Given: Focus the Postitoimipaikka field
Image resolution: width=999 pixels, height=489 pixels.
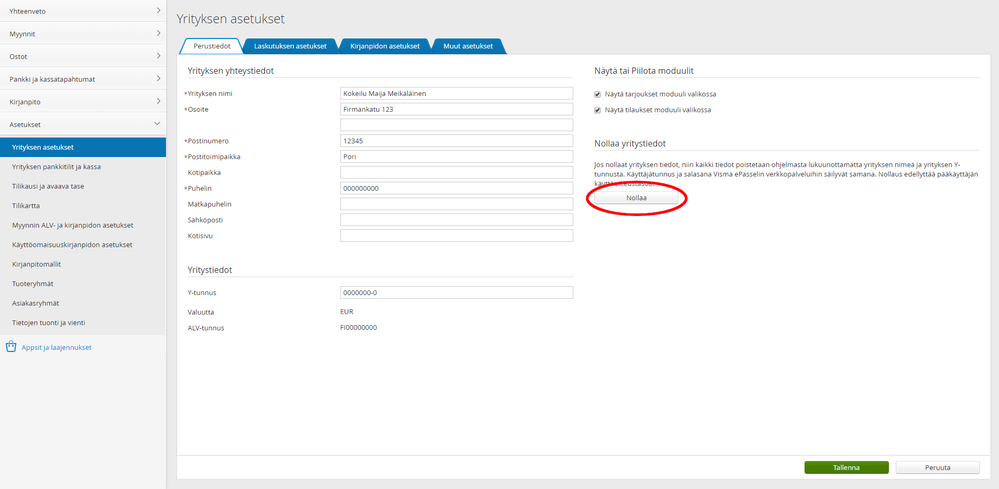Looking at the screenshot, I should click(x=456, y=157).
